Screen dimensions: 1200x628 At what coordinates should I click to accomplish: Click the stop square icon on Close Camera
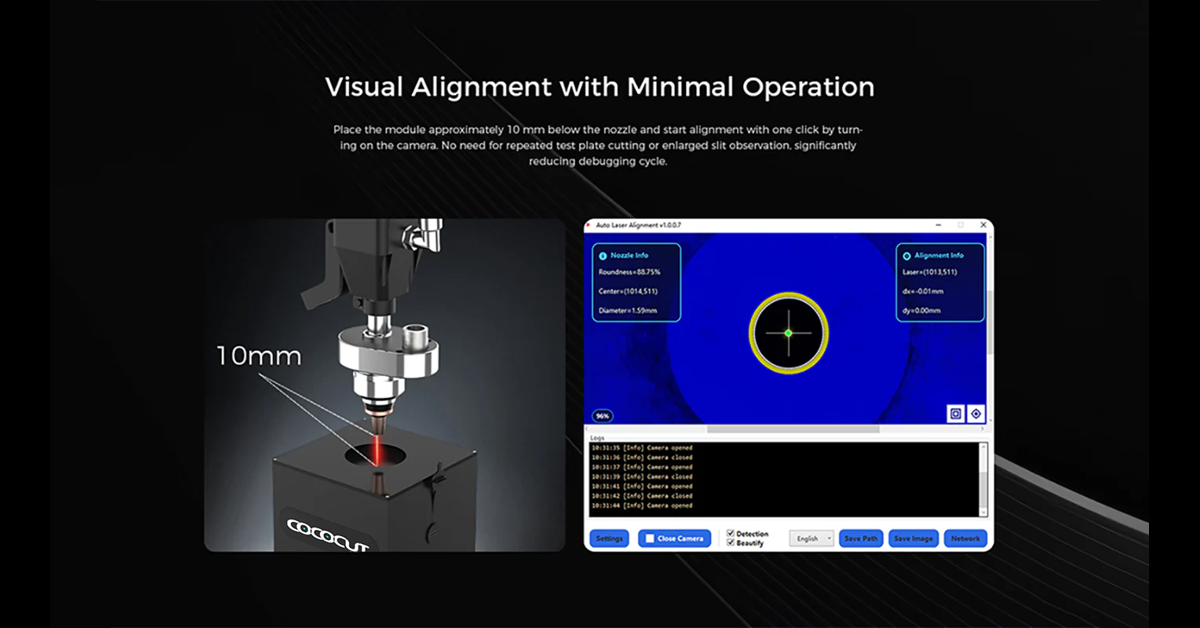coord(650,539)
